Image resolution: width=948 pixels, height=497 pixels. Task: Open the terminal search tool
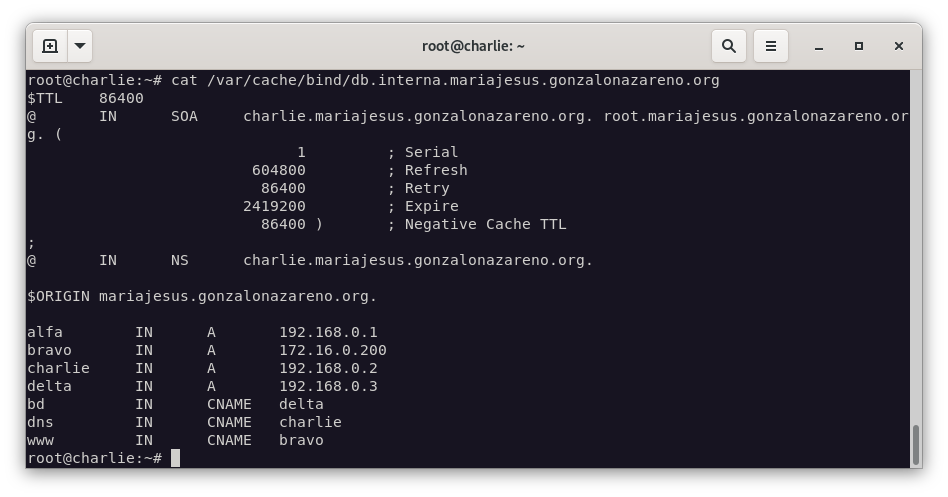pos(729,46)
